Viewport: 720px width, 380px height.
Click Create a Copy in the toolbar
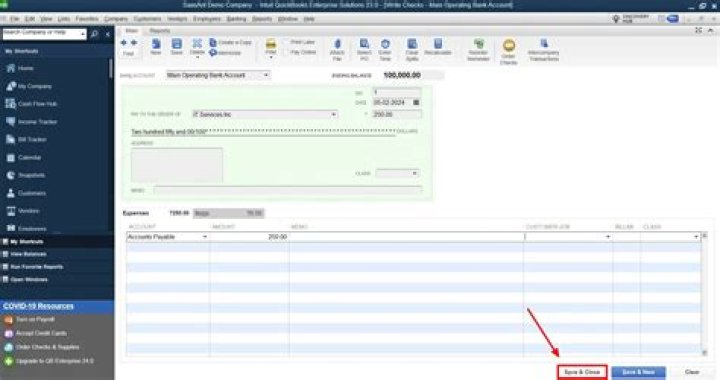[231, 42]
